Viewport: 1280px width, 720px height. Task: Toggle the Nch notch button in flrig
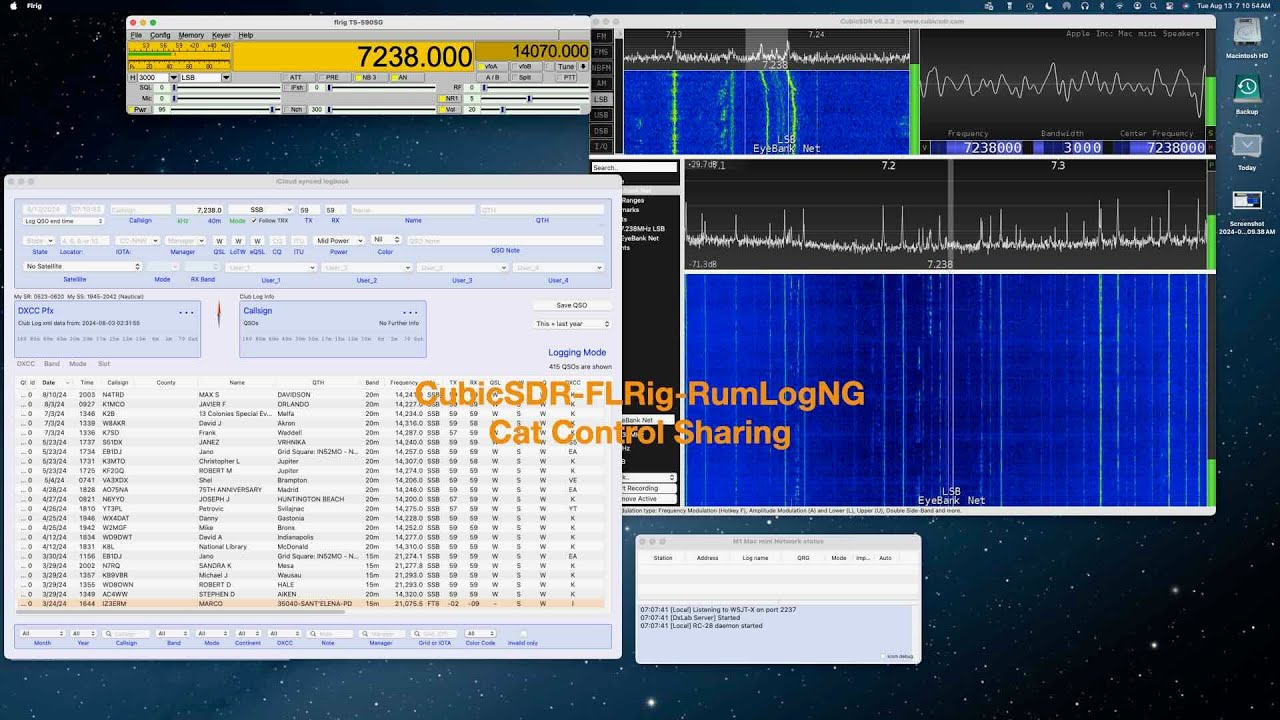[x=296, y=109]
